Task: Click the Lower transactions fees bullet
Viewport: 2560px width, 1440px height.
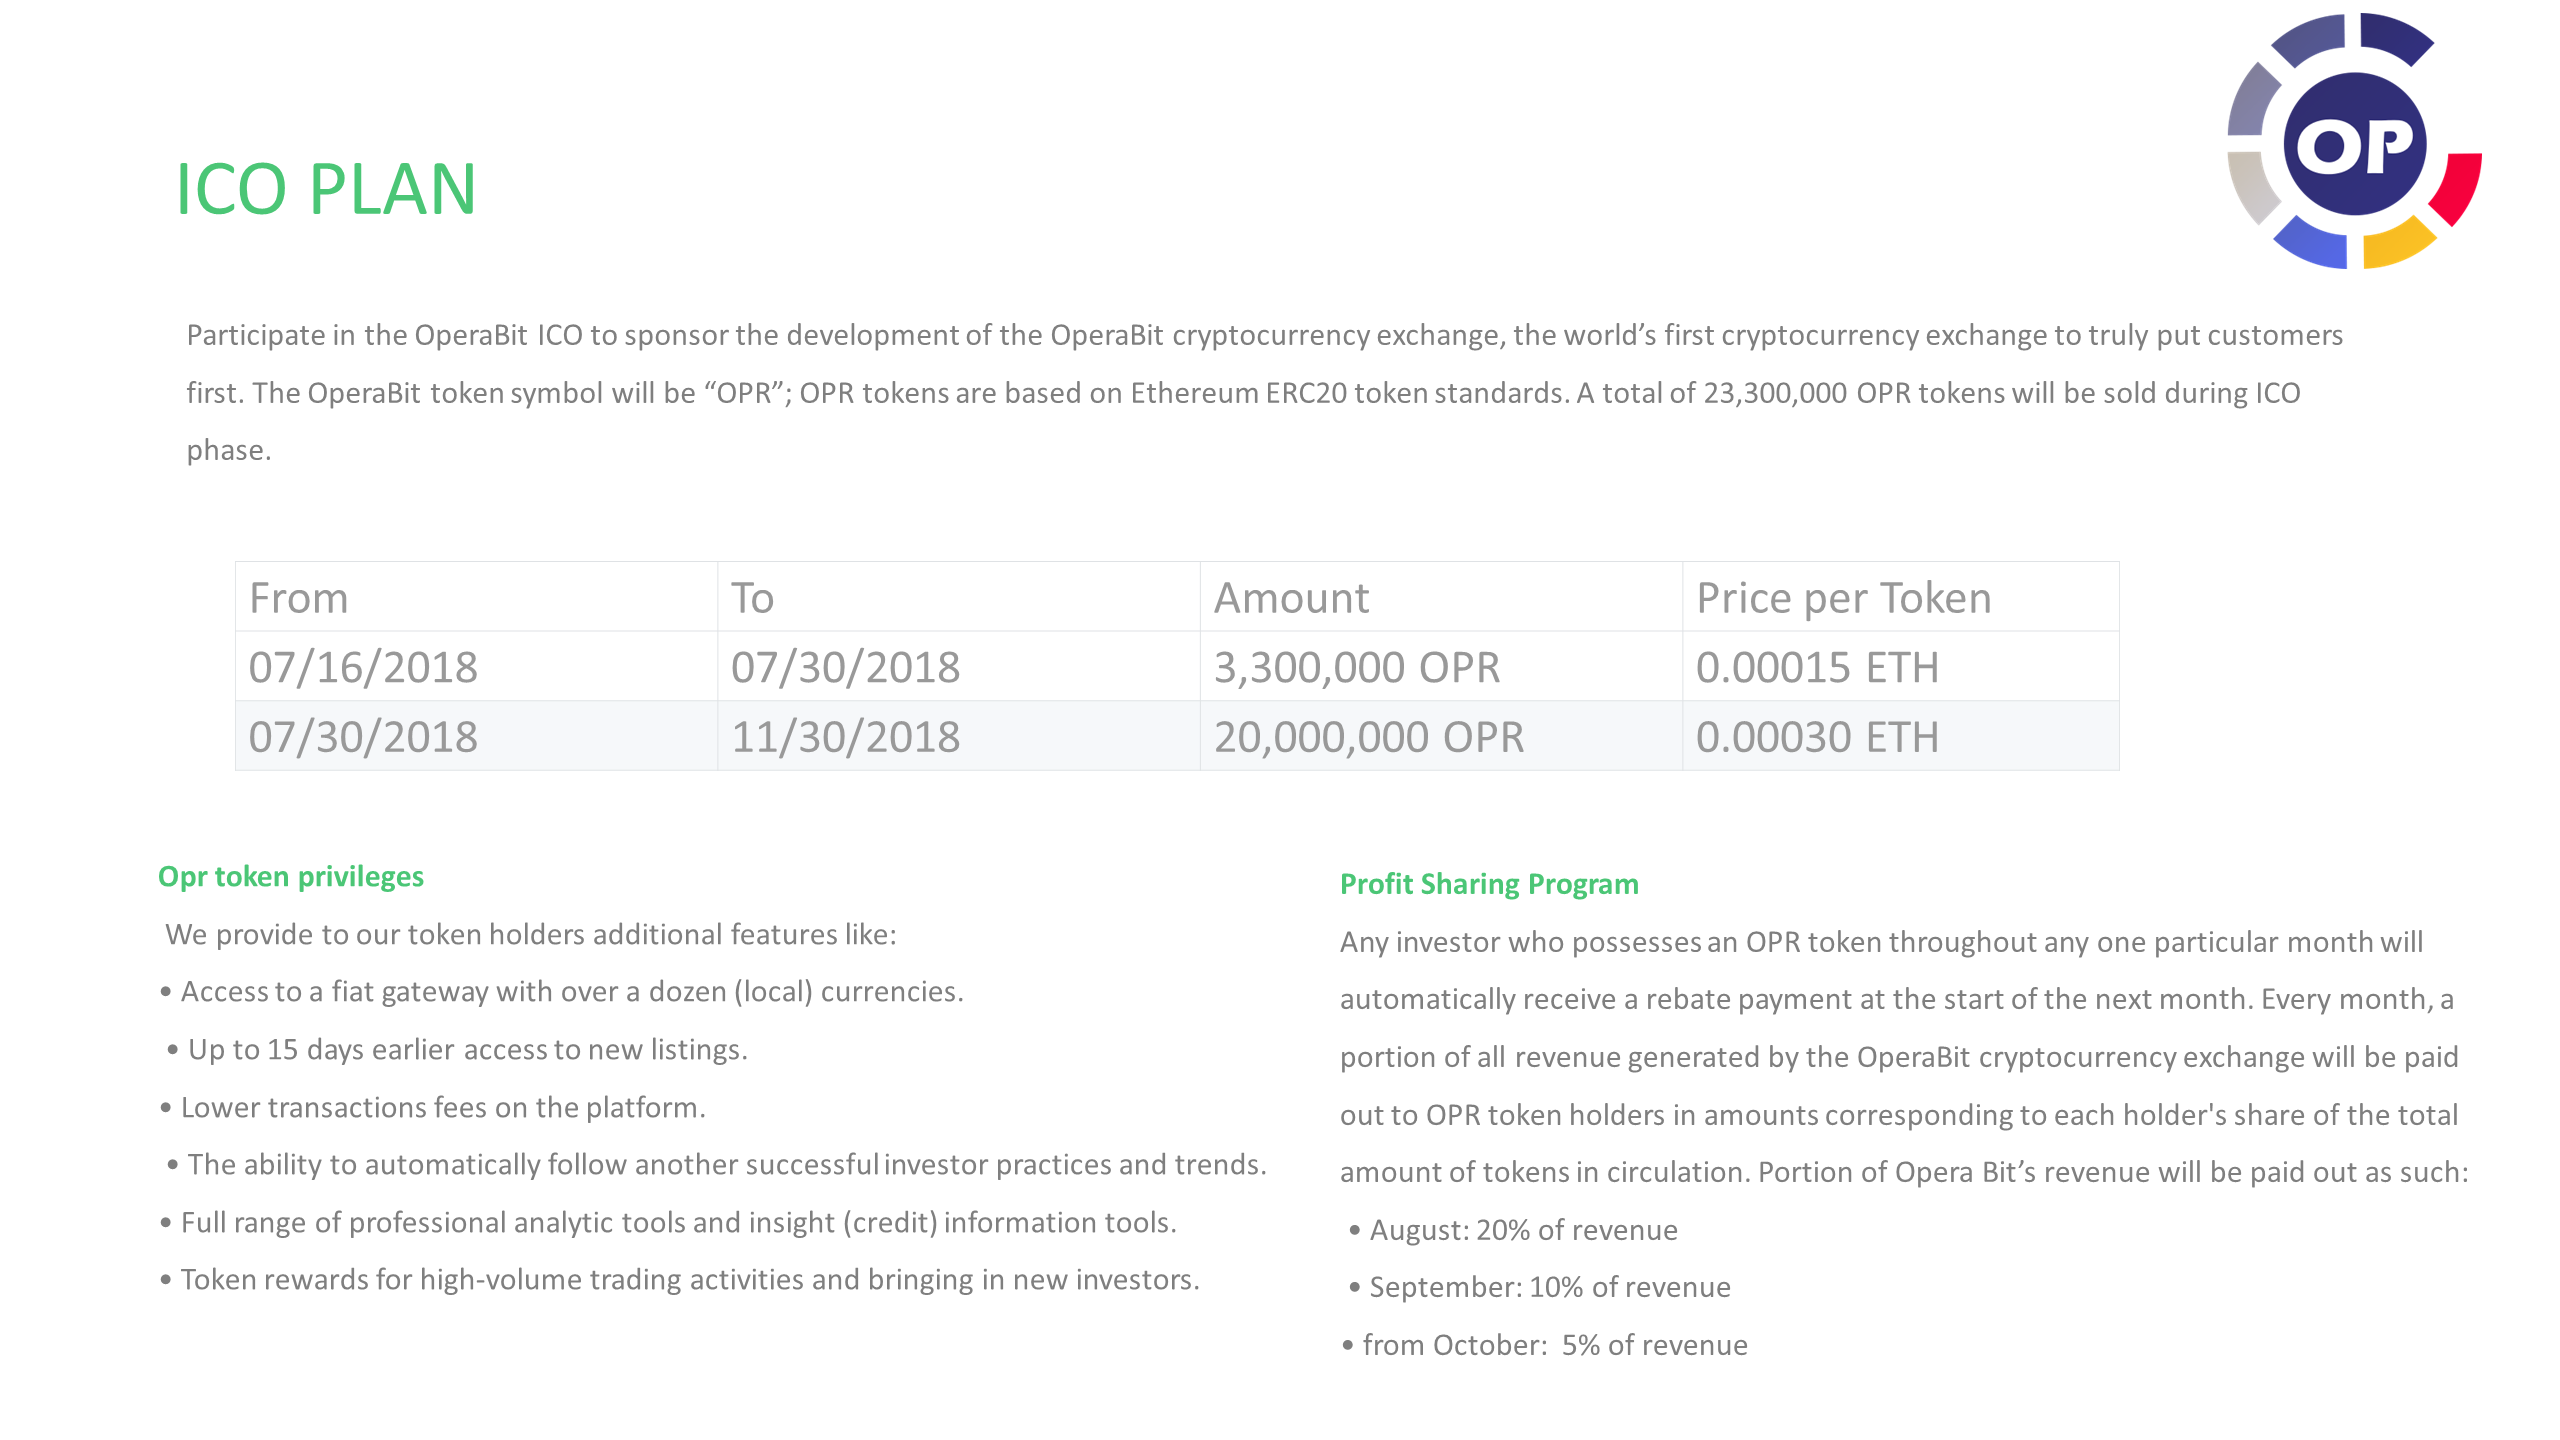Action: [433, 1108]
